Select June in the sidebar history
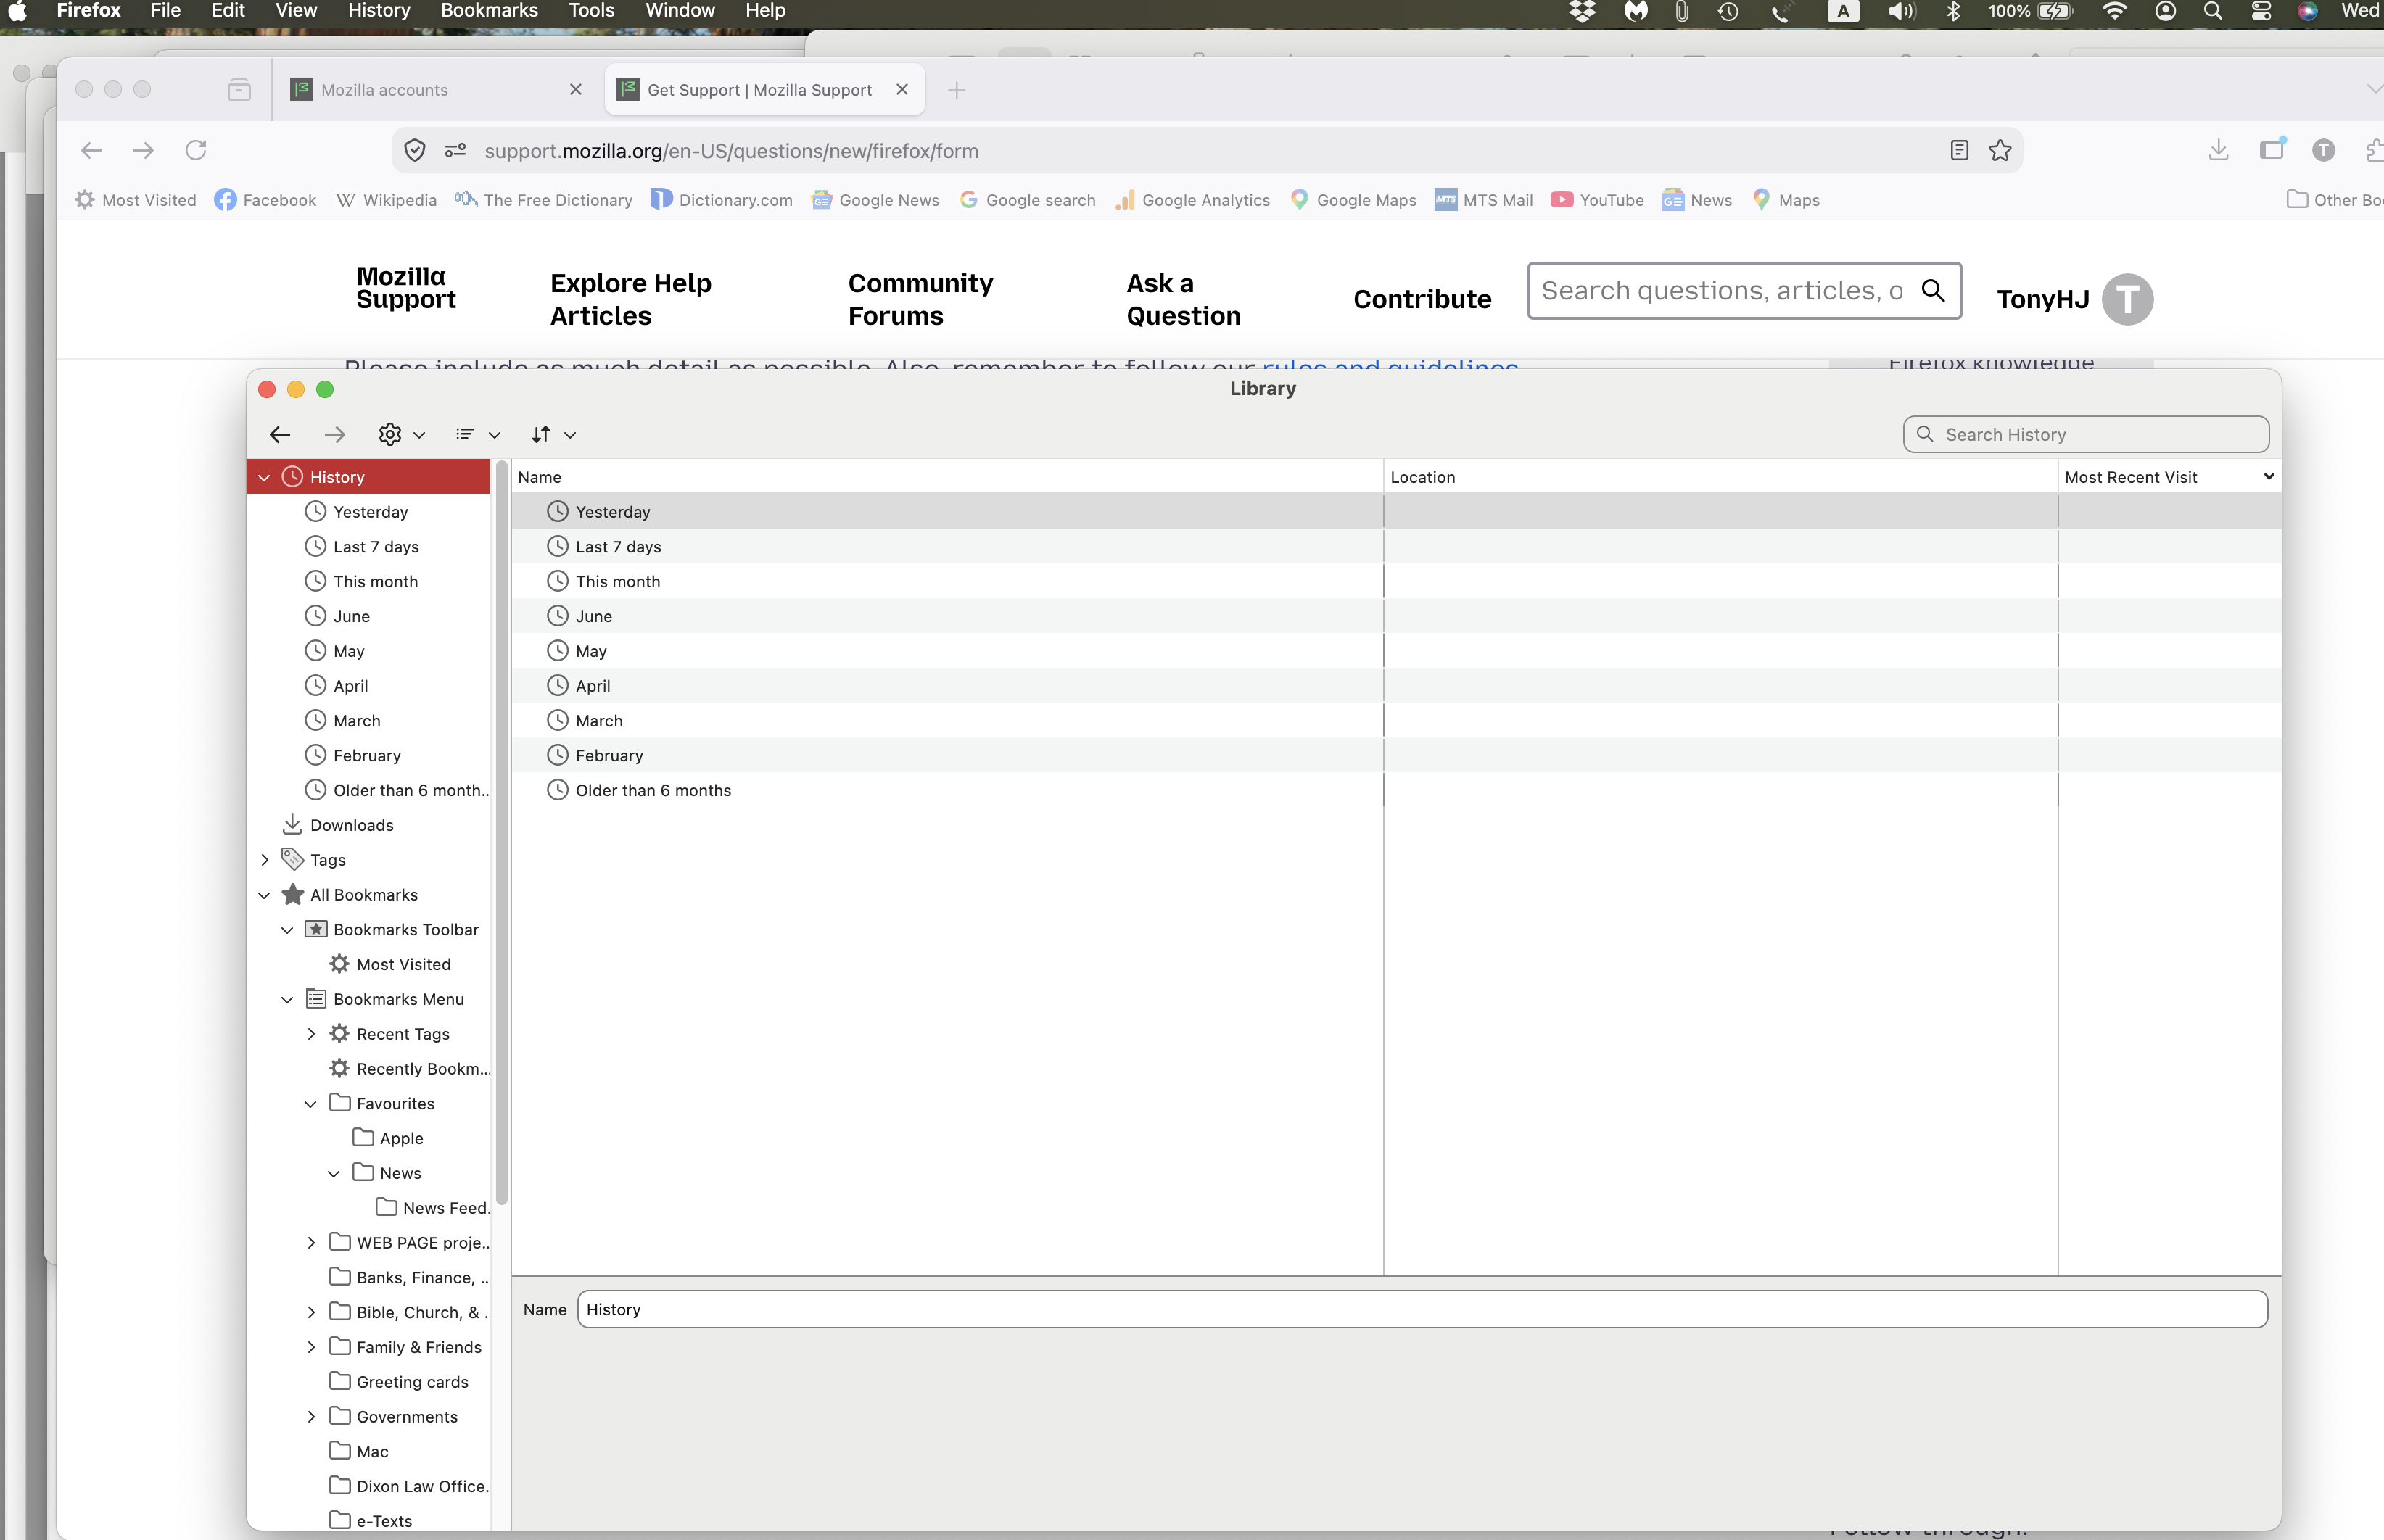Image resolution: width=2384 pixels, height=1540 pixels. [x=351, y=616]
